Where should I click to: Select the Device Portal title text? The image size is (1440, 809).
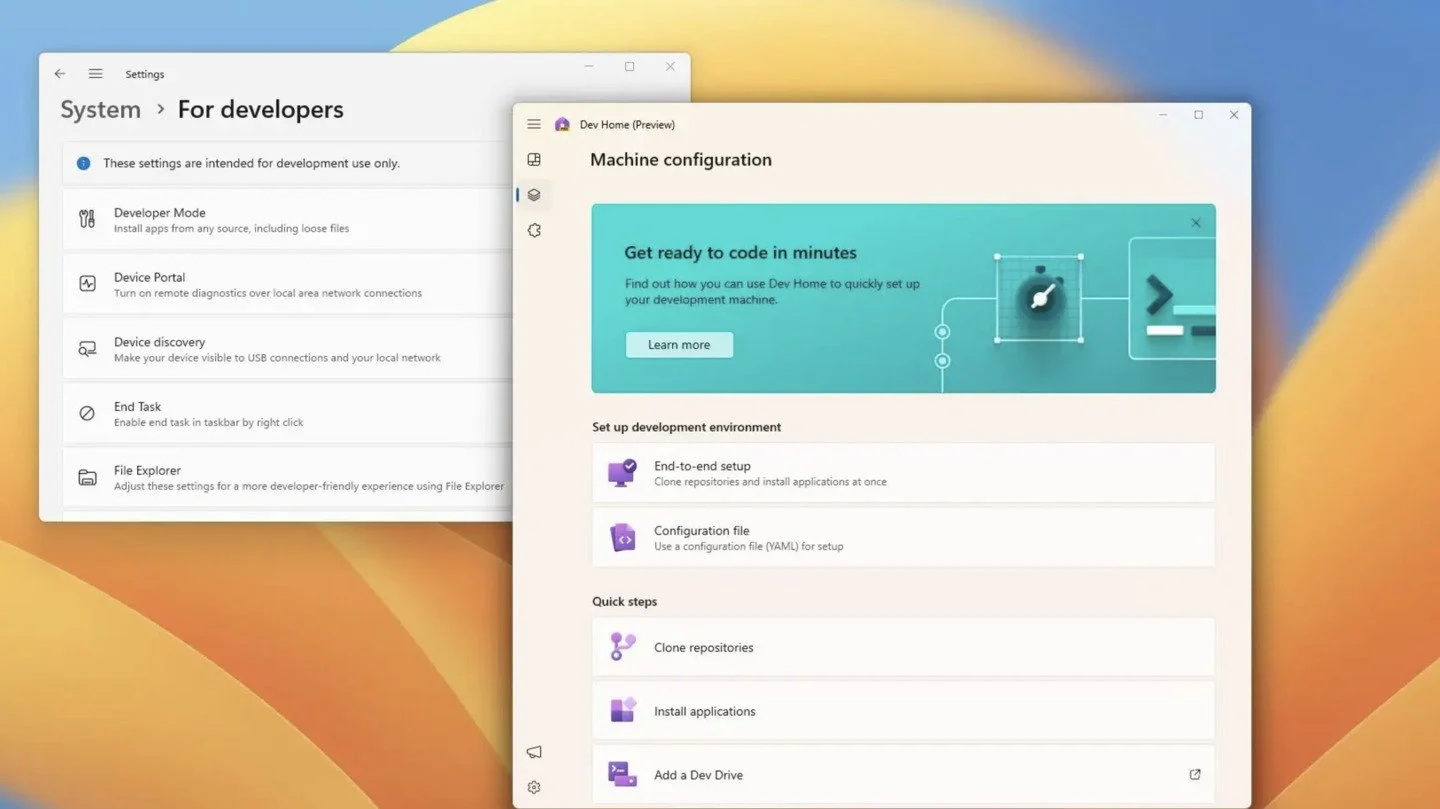click(150, 277)
